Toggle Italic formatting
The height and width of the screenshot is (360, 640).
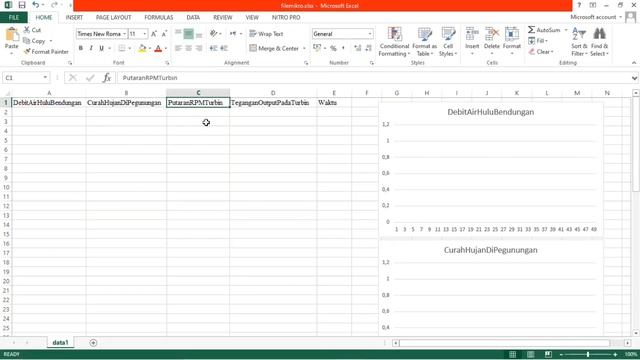pos(91,48)
